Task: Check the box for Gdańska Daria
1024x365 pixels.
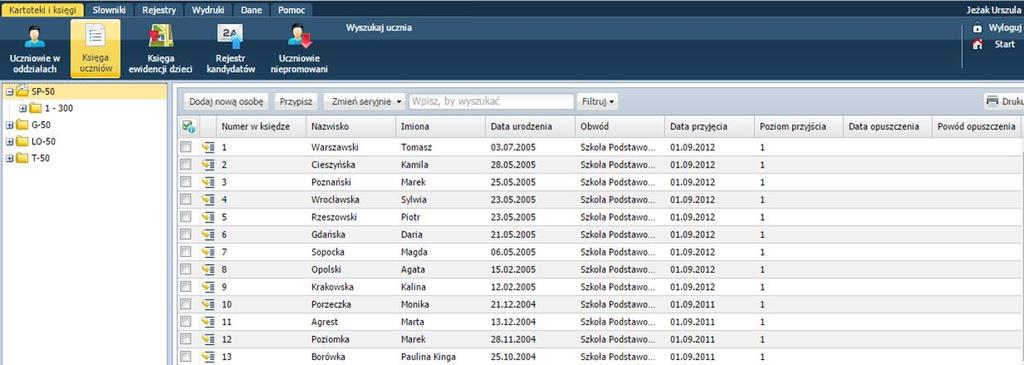Action: tap(186, 234)
